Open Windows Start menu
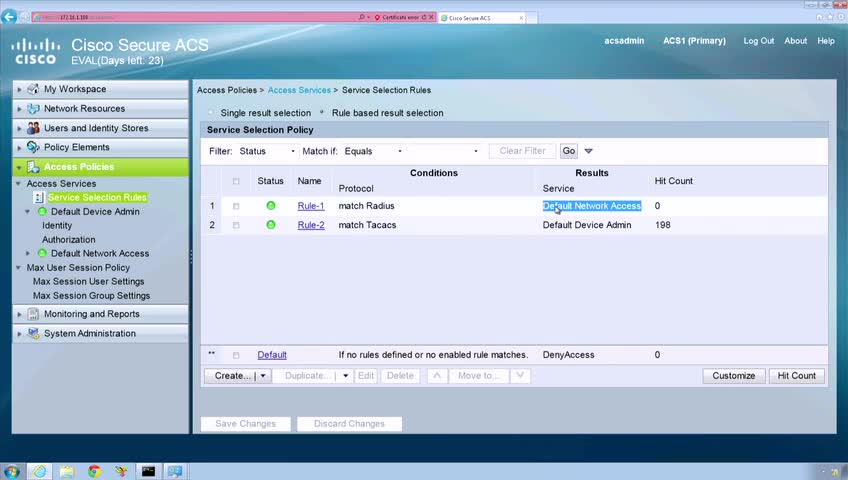This screenshot has width=848, height=480. pyautogui.click(x=12, y=471)
